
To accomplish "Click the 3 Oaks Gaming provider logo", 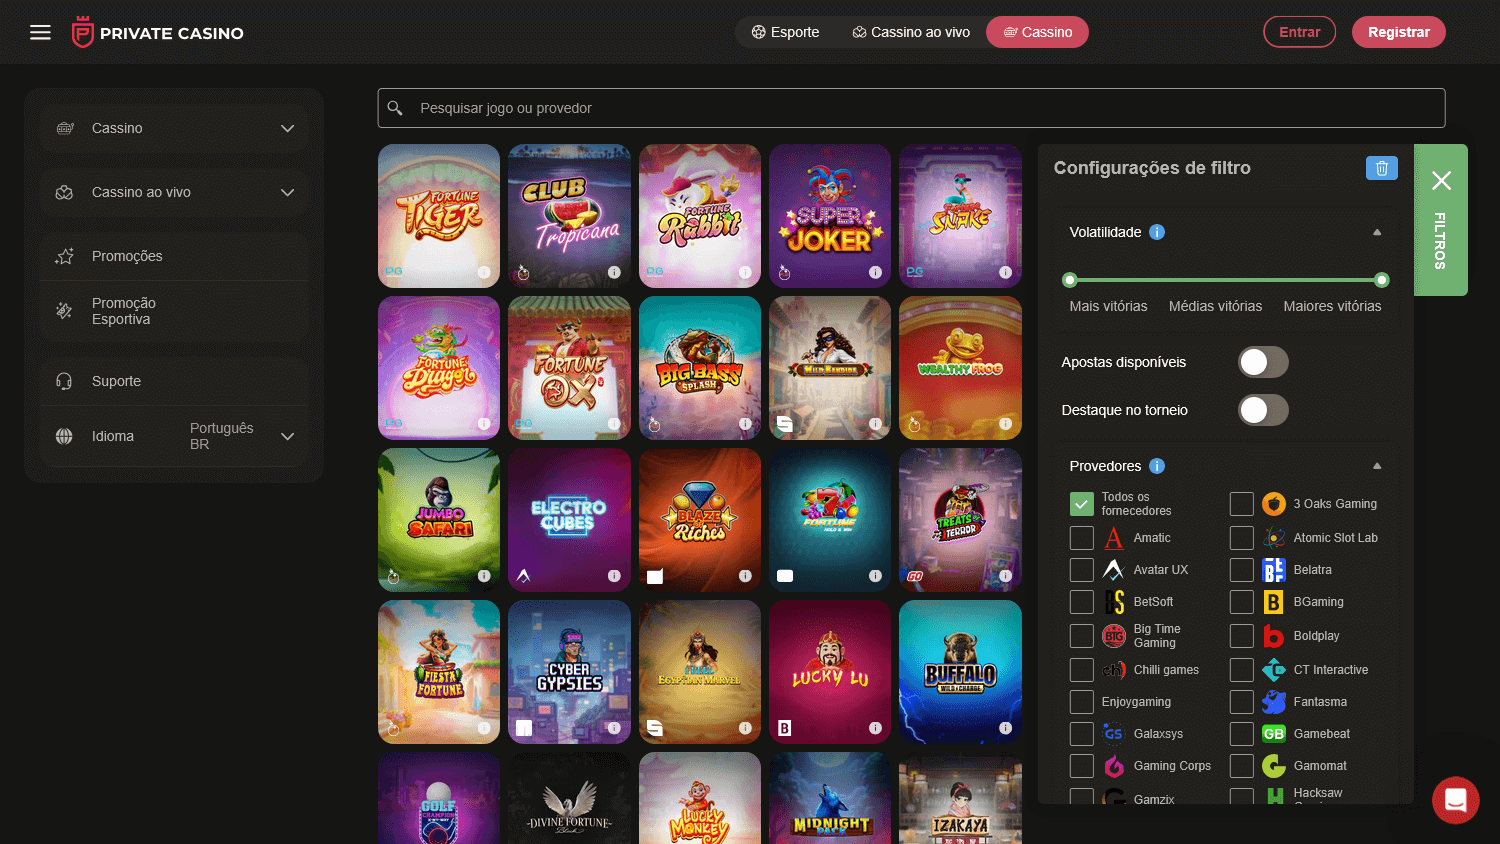I will tap(1274, 504).
